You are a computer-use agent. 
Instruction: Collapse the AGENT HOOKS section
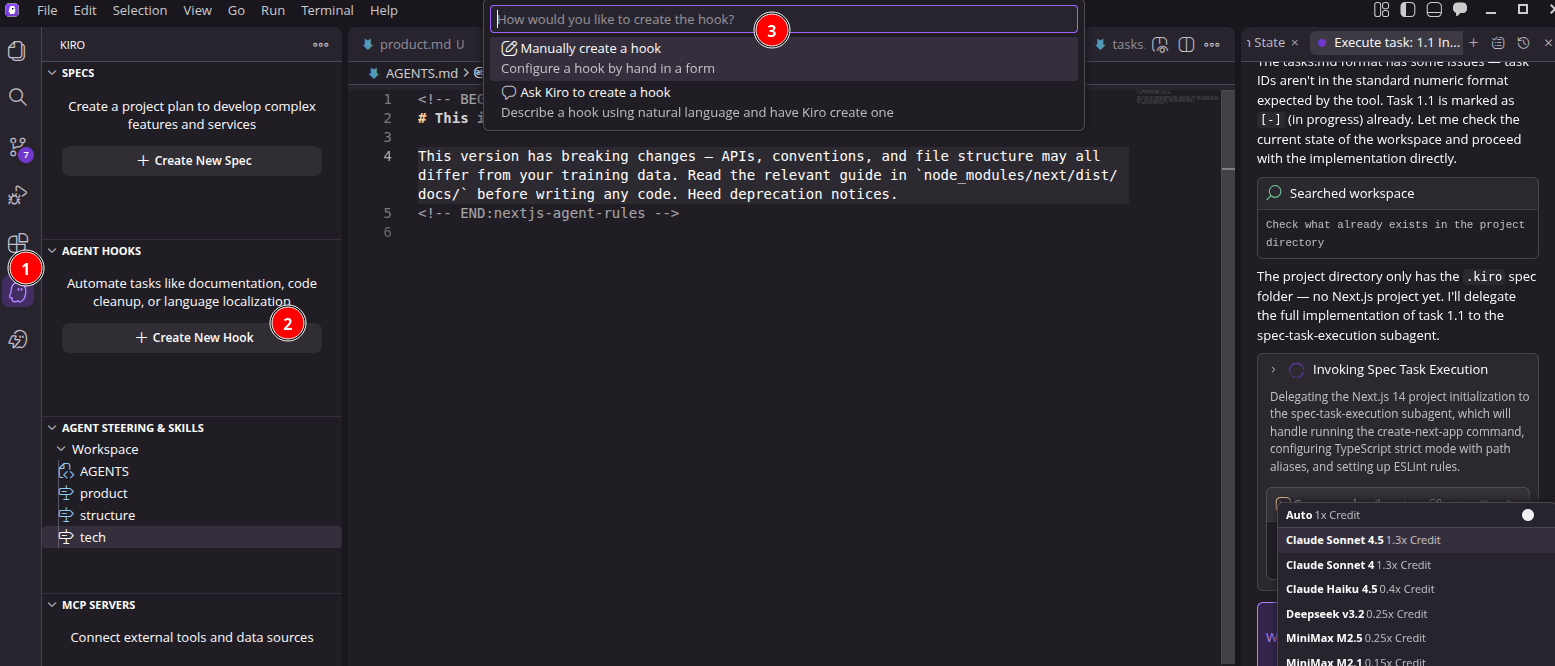tap(52, 251)
